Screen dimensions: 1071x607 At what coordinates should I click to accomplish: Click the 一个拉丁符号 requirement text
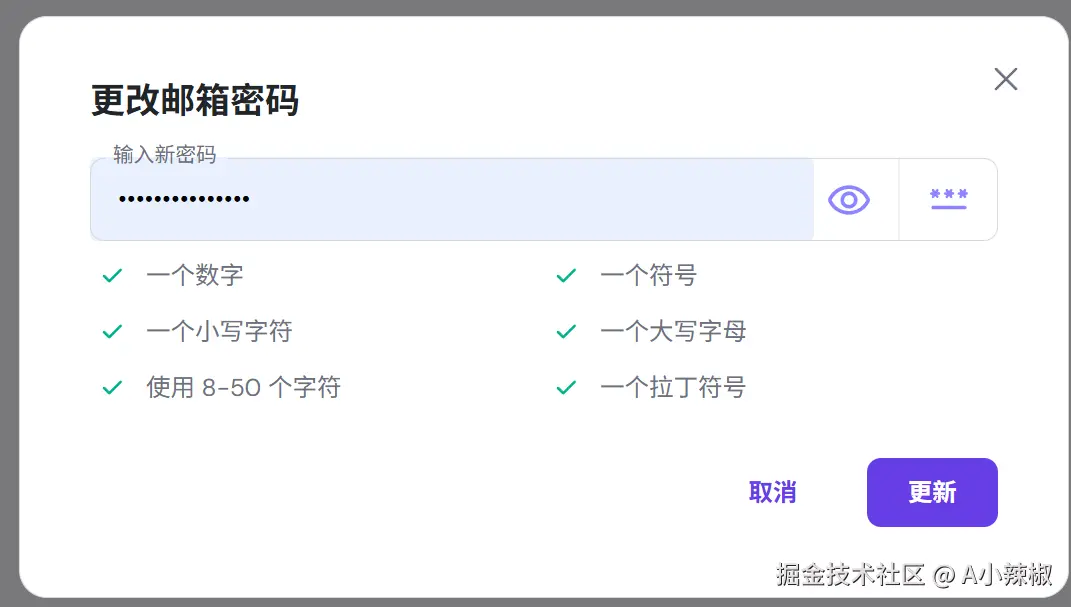point(673,387)
